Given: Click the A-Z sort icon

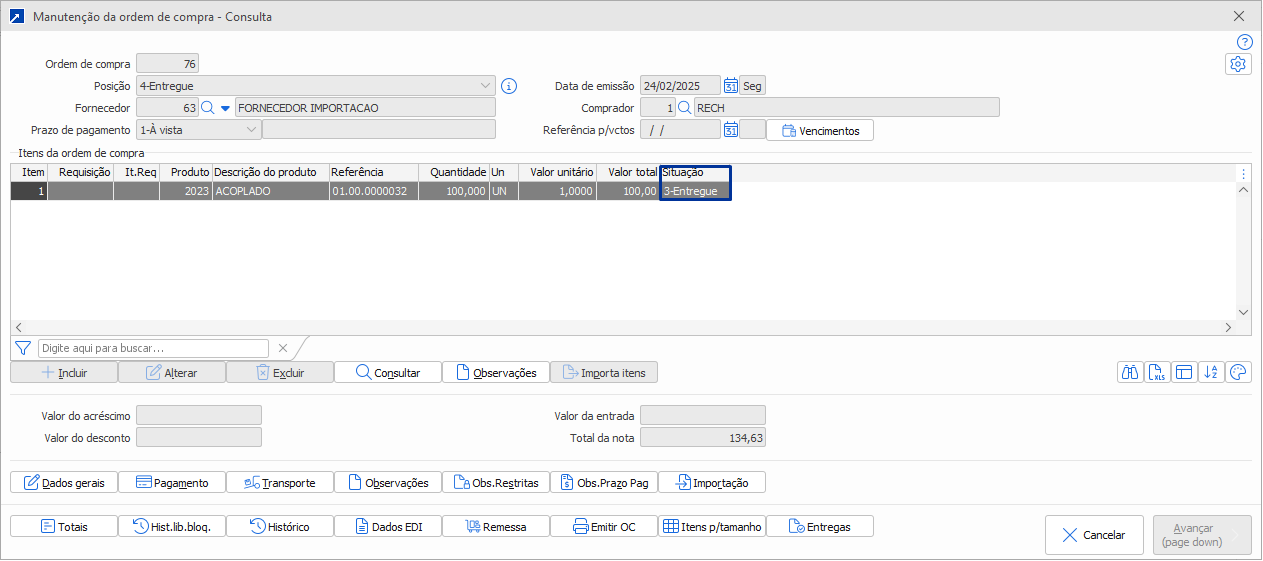Looking at the screenshot, I should pos(1211,372).
